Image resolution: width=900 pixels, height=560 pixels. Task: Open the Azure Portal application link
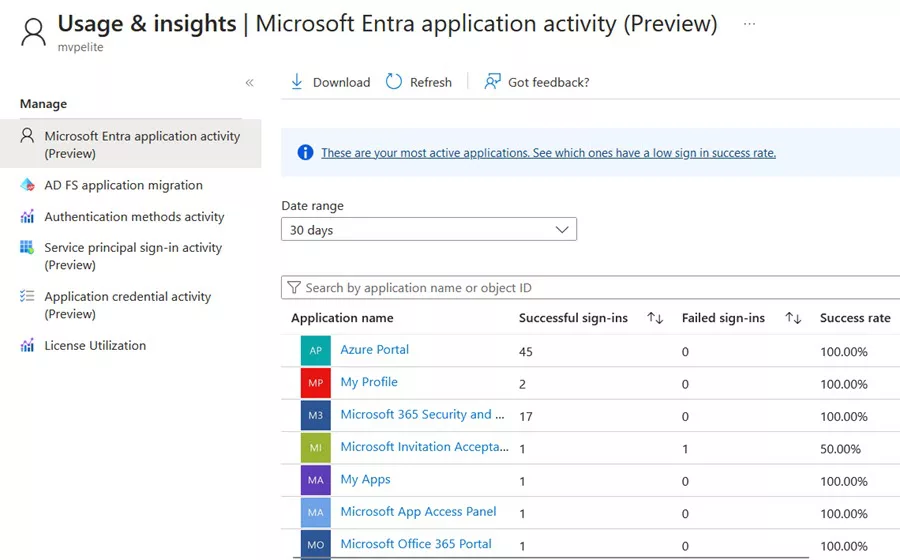(374, 349)
